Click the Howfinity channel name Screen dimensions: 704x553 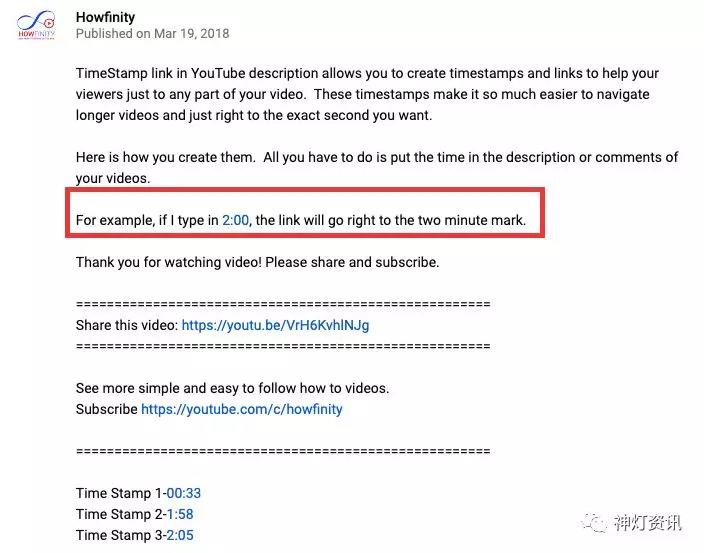(106, 17)
